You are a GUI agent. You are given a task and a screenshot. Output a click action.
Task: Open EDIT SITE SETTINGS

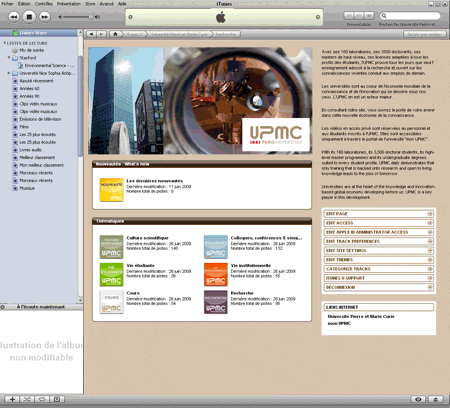click(379, 250)
